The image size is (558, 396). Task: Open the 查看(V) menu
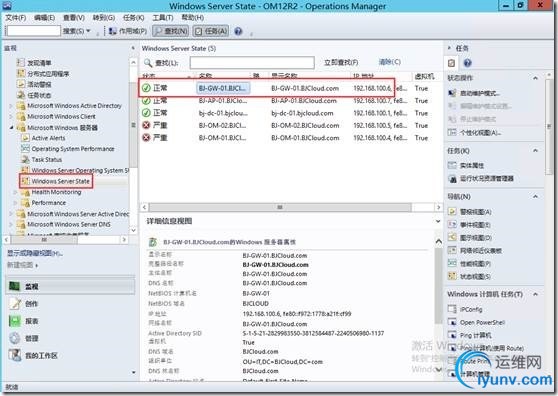[x=74, y=17]
